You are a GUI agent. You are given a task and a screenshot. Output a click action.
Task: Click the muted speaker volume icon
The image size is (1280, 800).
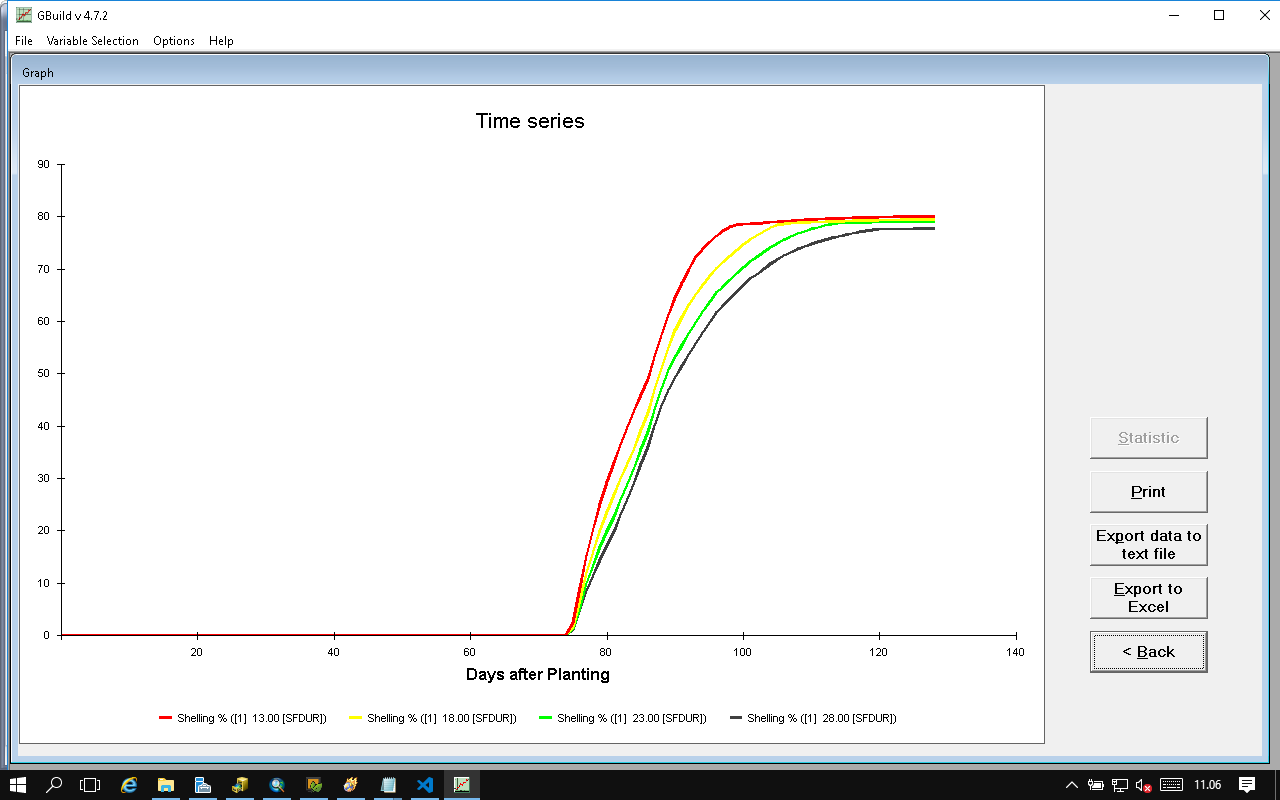(x=1143, y=785)
